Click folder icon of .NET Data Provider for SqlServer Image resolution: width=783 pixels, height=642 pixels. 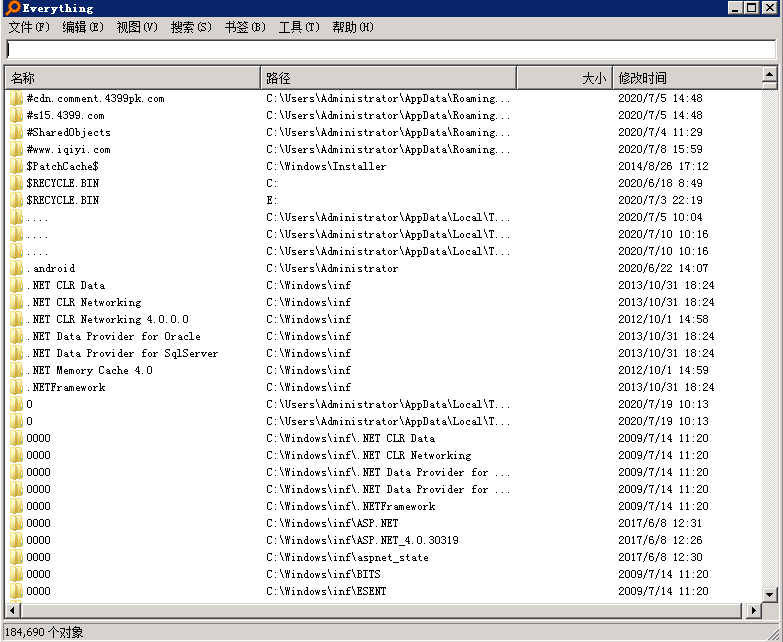click(x=16, y=353)
